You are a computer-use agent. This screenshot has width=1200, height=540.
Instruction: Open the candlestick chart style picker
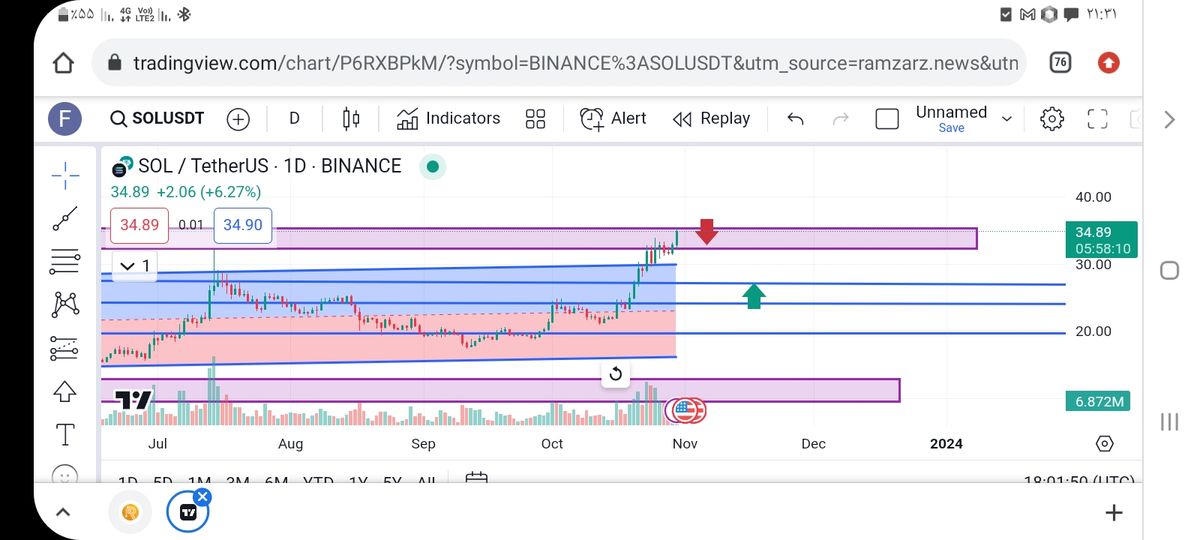point(351,119)
